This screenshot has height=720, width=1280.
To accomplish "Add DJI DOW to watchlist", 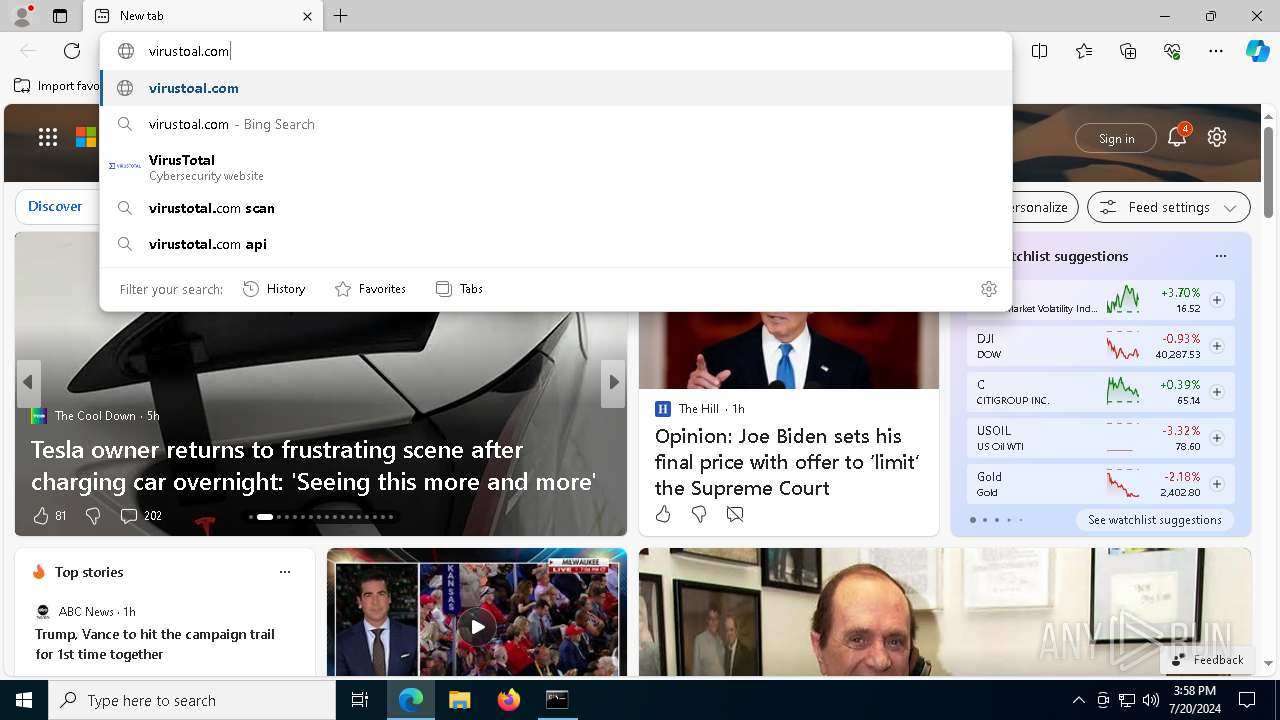I will (1217, 346).
